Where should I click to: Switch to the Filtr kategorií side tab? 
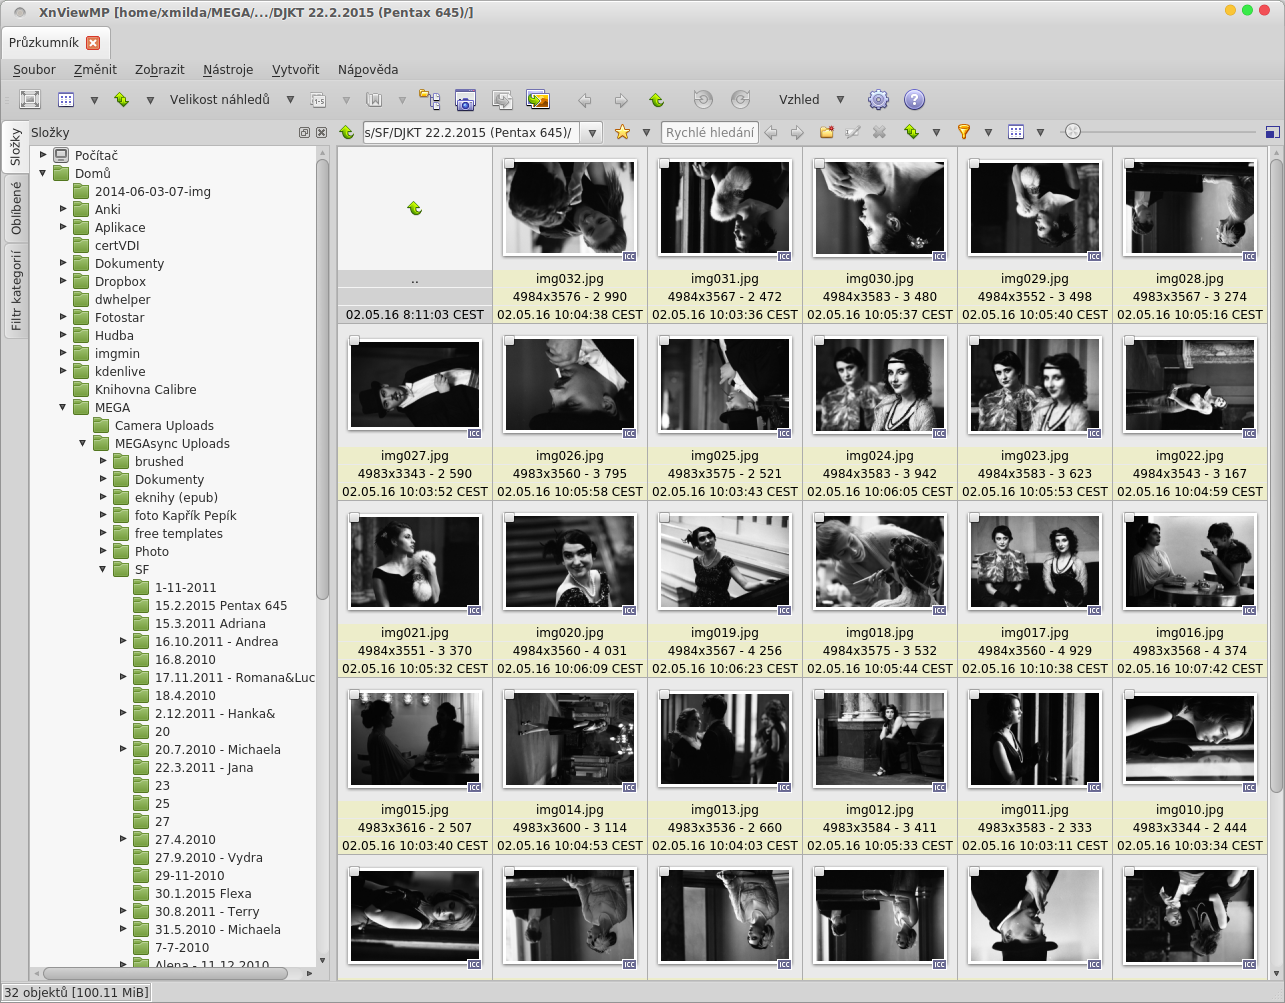point(15,291)
